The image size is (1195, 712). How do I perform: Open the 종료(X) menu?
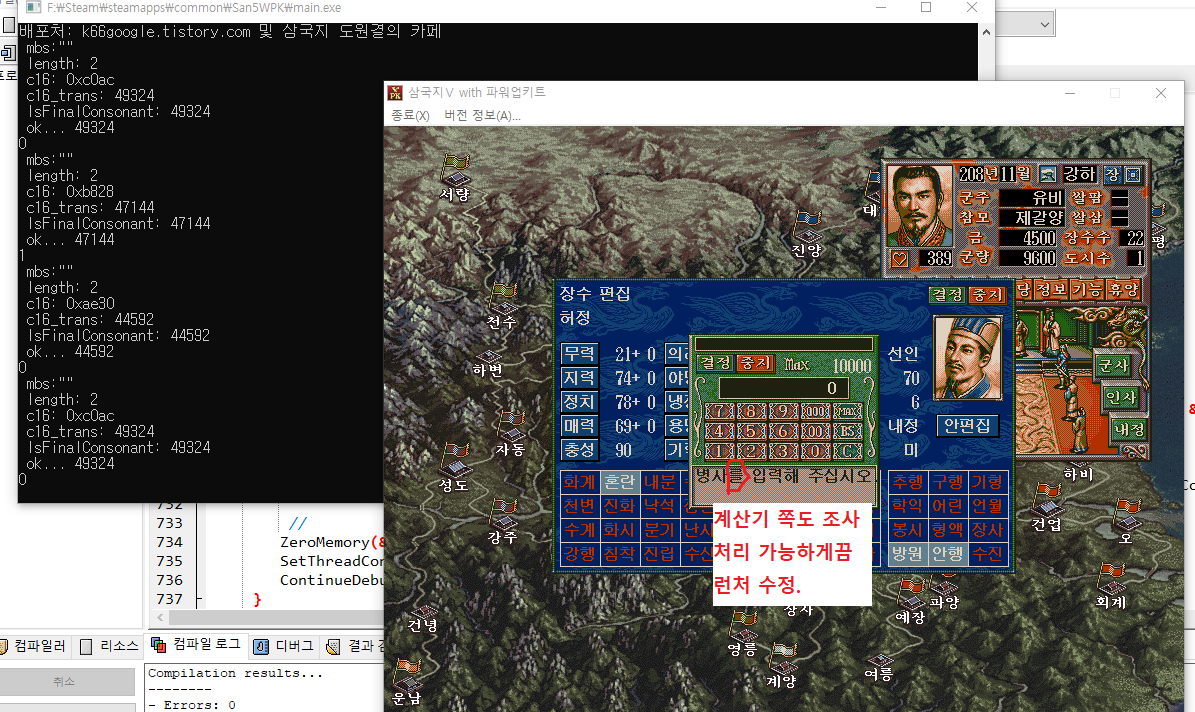(410, 115)
